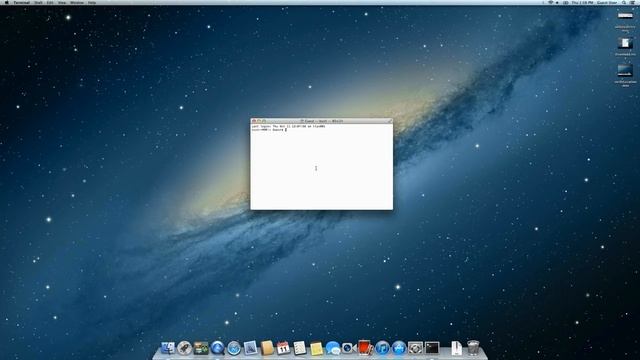Viewport: 640px width, 360px height.
Task: Close the Terminal window red button
Action: [x=254, y=121]
